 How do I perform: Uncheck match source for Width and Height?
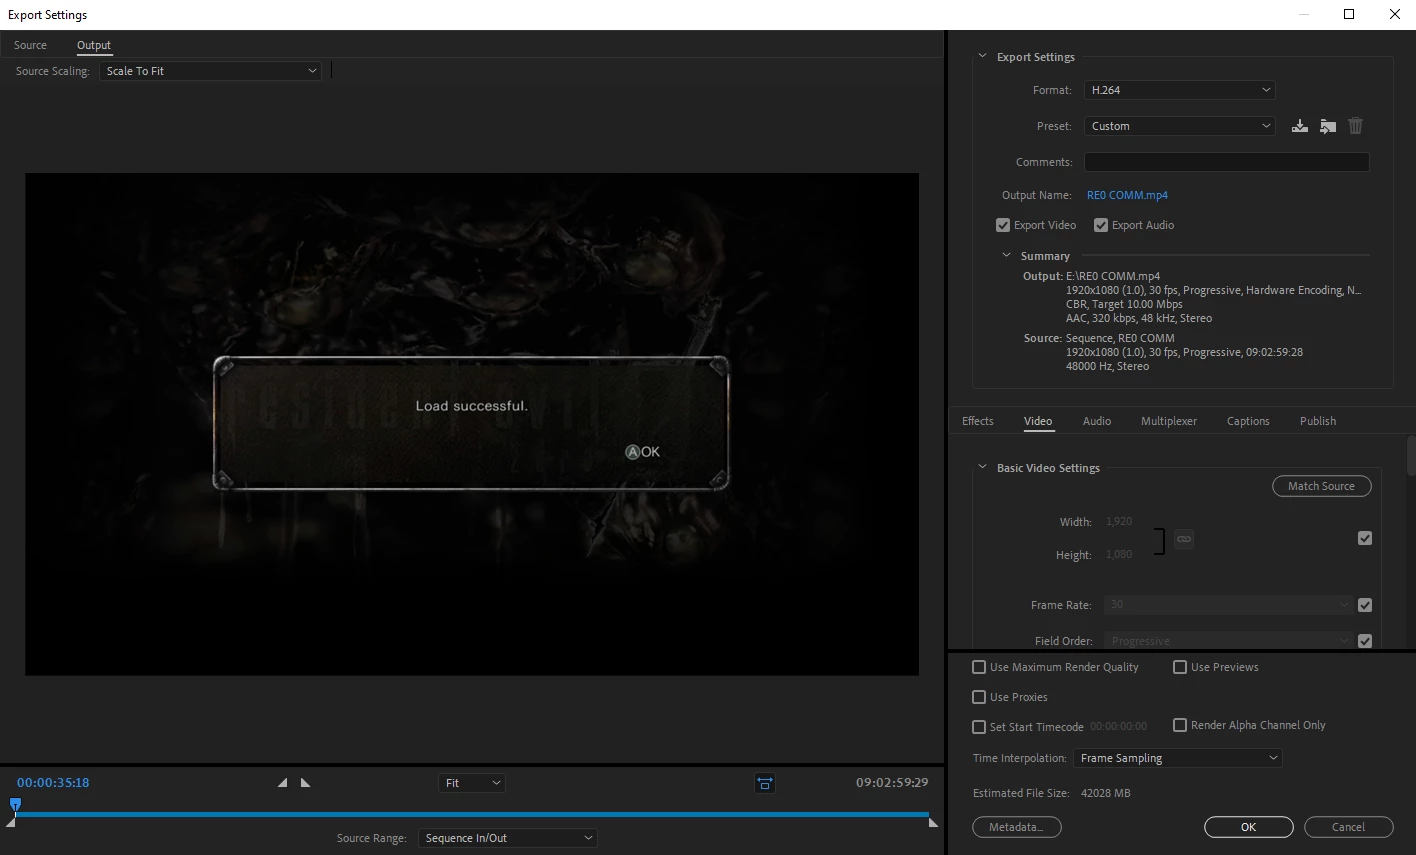1365,538
